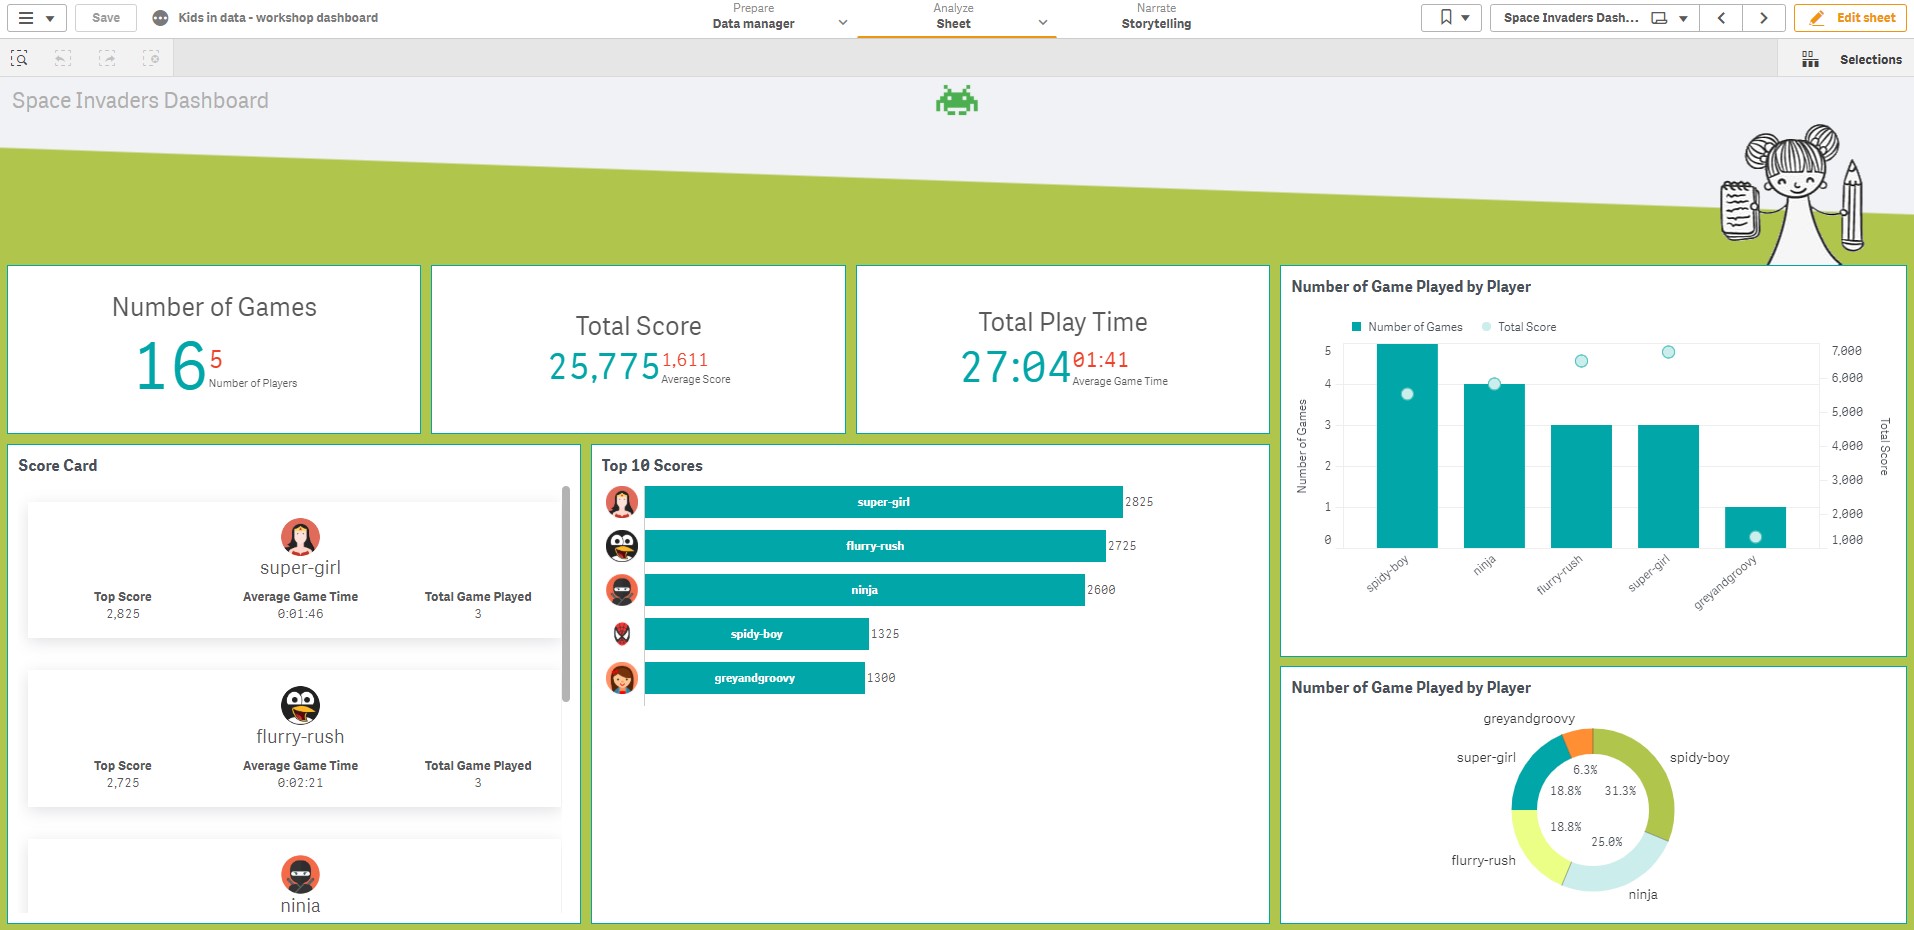Image resolution: width=1914 pixels, height=930 pixels.
Task: Open the app info ellipsis icon
Action: (160, 18)
